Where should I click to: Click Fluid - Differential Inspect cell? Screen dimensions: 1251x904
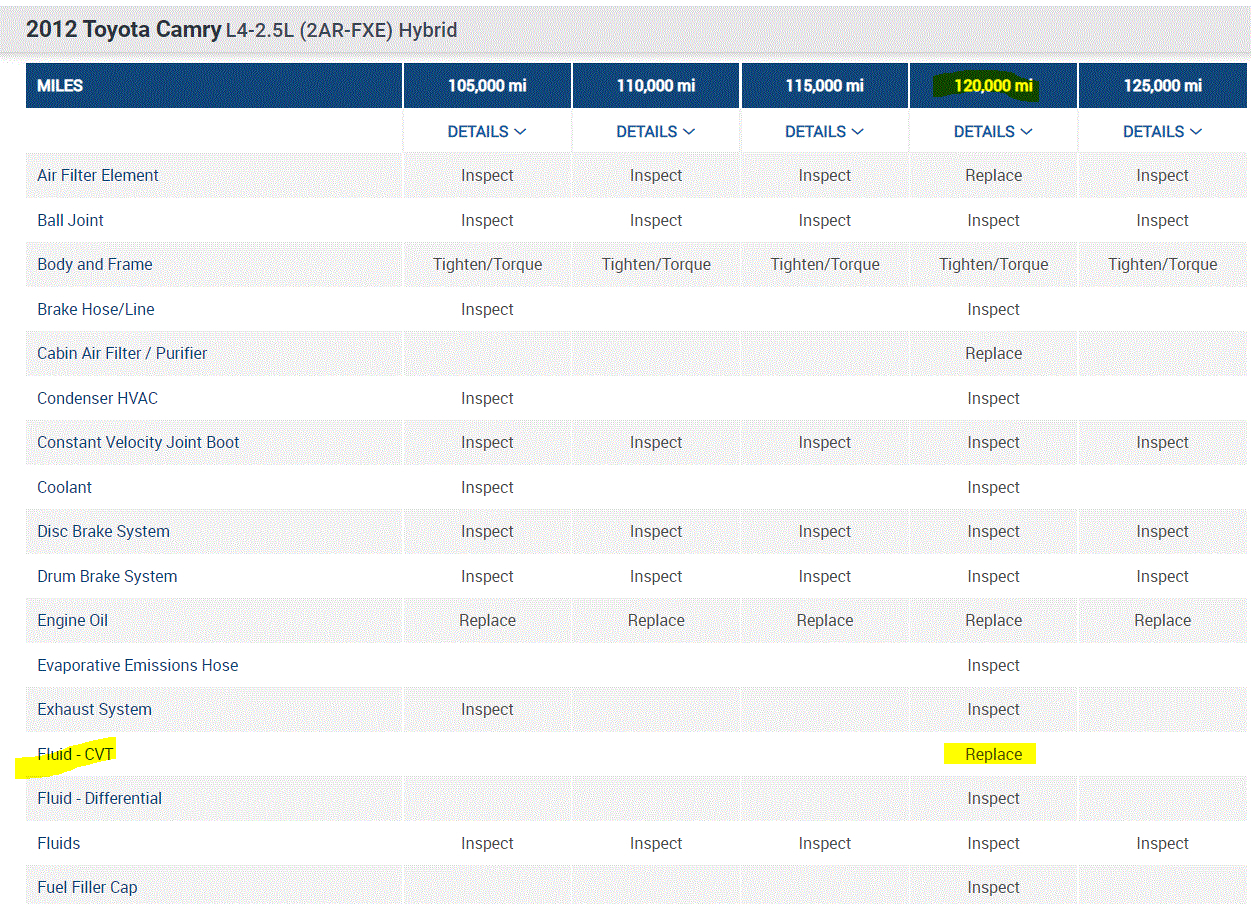(x=993, y=798)
